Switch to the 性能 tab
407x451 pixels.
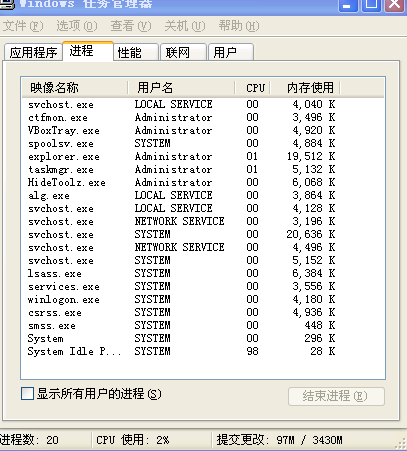[x=136, y=52]
